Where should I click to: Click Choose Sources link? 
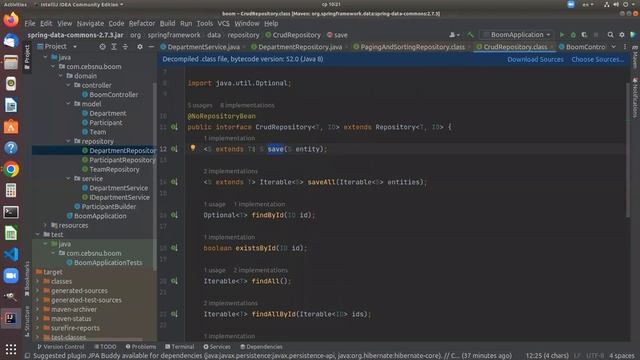[x=598, y=59]
